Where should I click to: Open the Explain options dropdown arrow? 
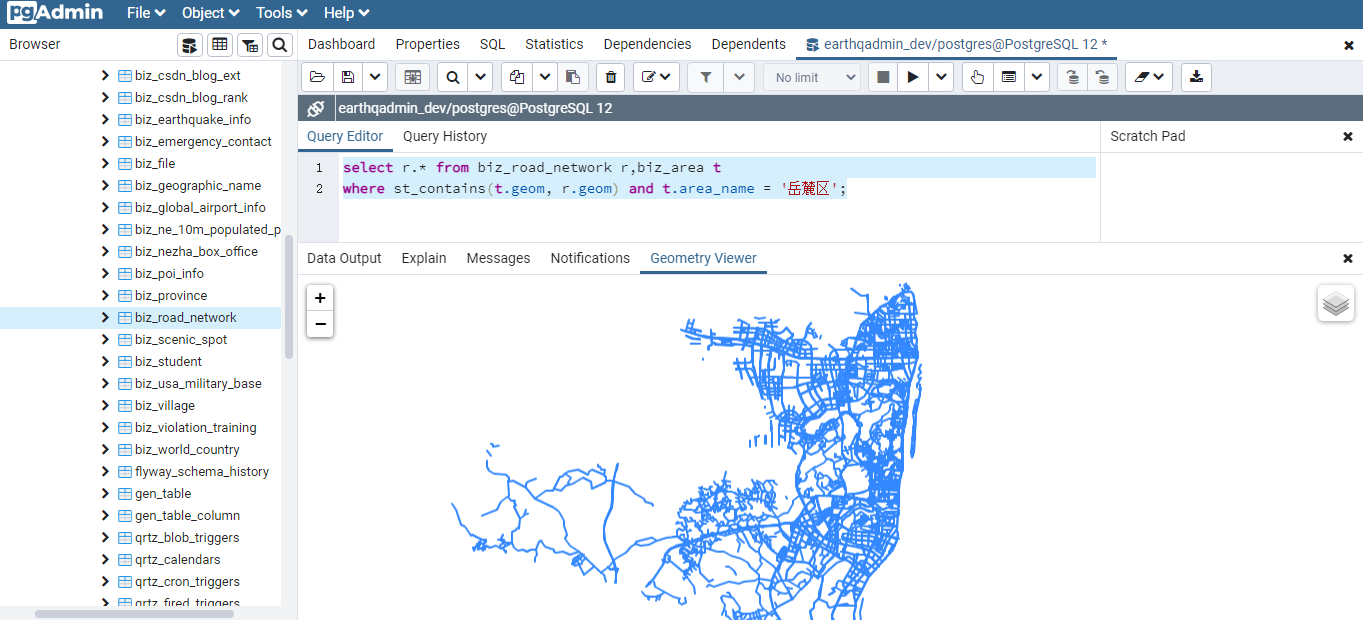pos(1037,77)
